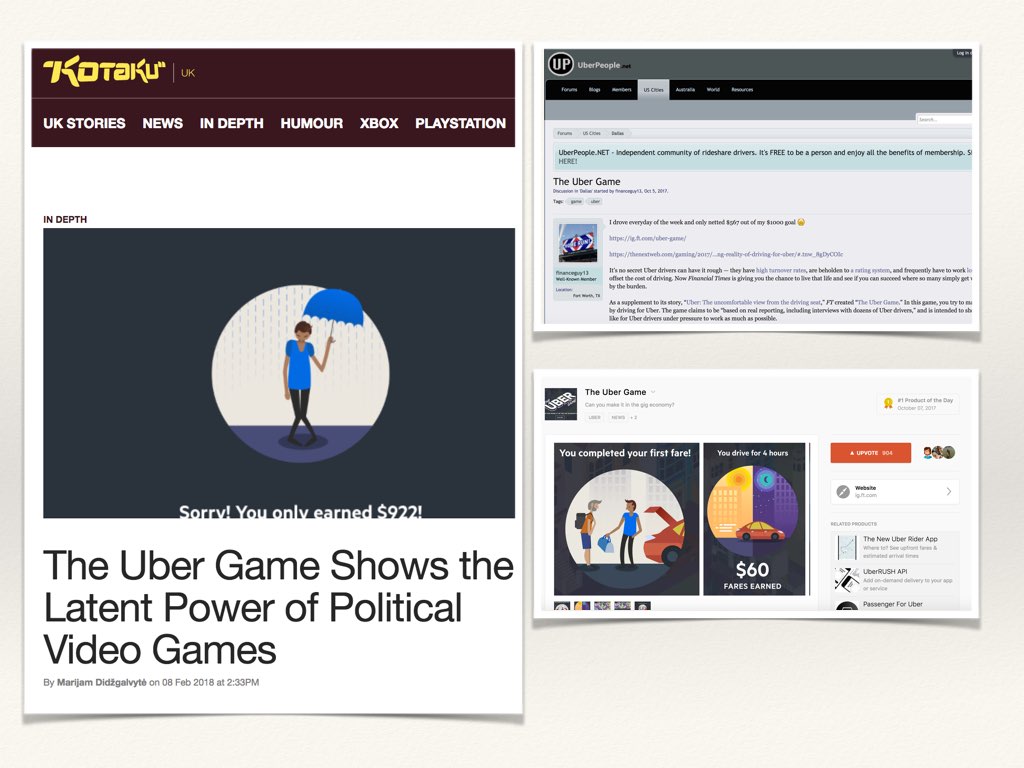Click the financeguy13 avatar image
The height and width of the screenshot is (768, 1024).
tap(579, 243)
